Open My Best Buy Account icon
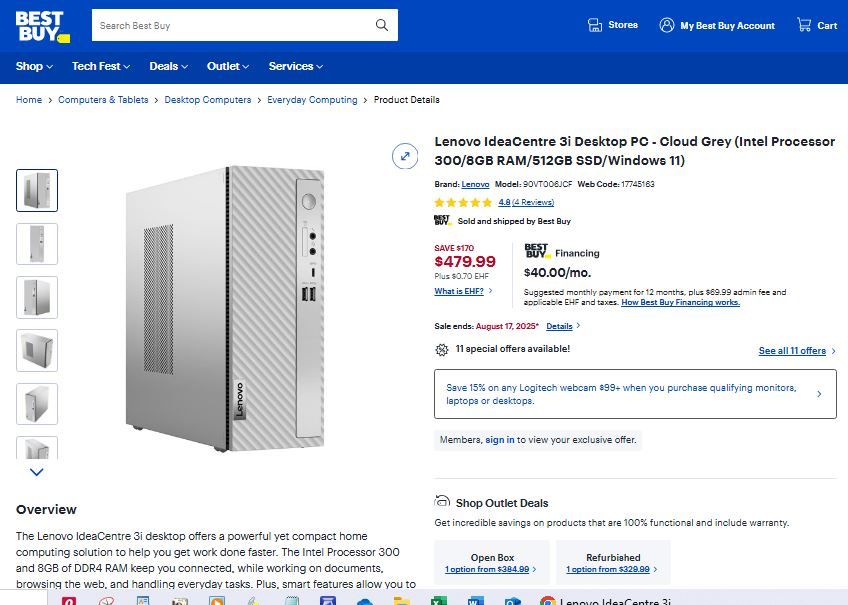The width and height of the screenshot is (848, 605). pyautogui.click(x=665, y=25)
